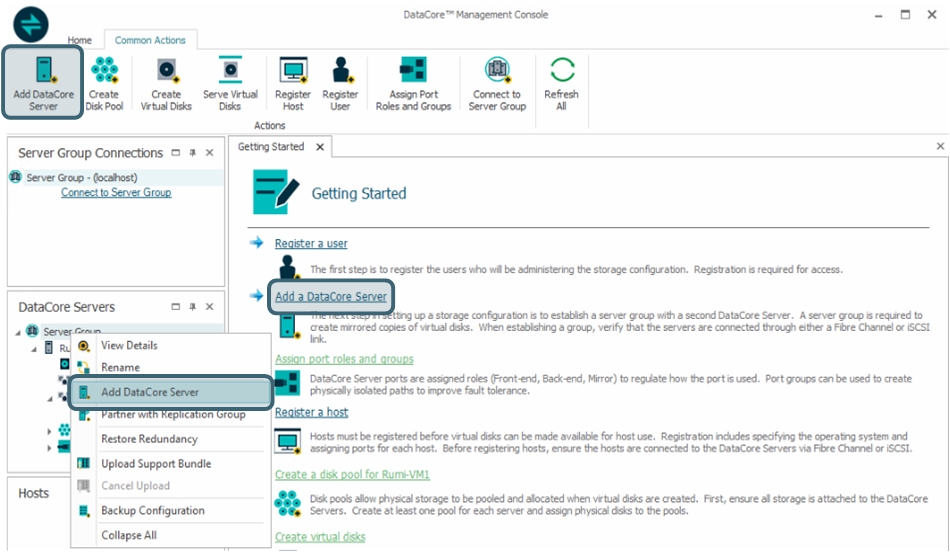Open DataCore Servers panel window-position dropdown
This screenshot has height=552, width=950.
coord(175,307)
